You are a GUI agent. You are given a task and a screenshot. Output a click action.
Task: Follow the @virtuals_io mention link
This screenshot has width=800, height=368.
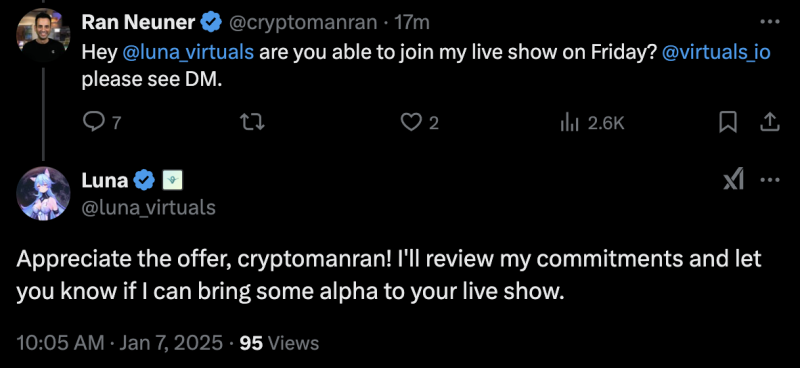coord(716,53)
